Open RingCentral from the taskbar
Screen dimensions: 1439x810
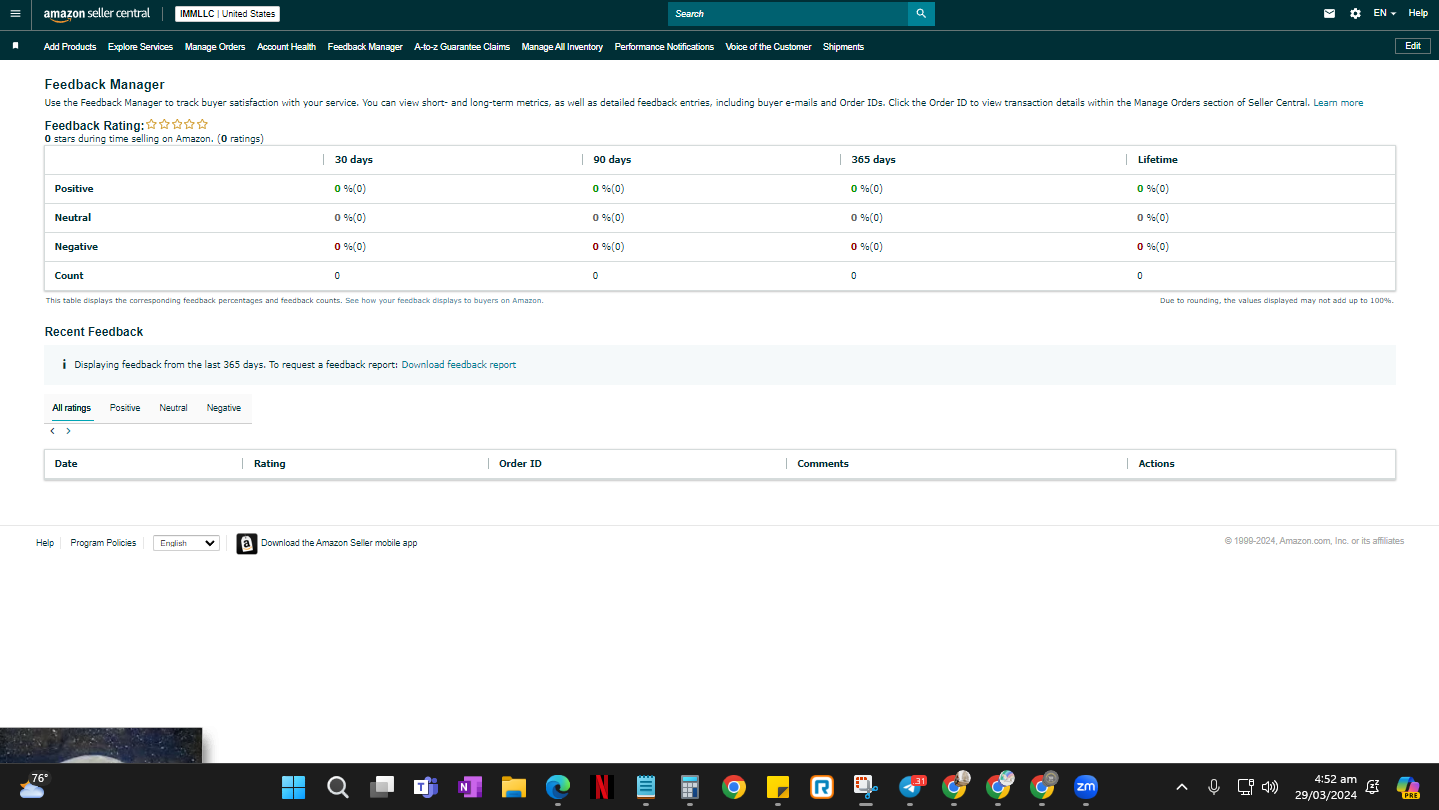point(822,787)
